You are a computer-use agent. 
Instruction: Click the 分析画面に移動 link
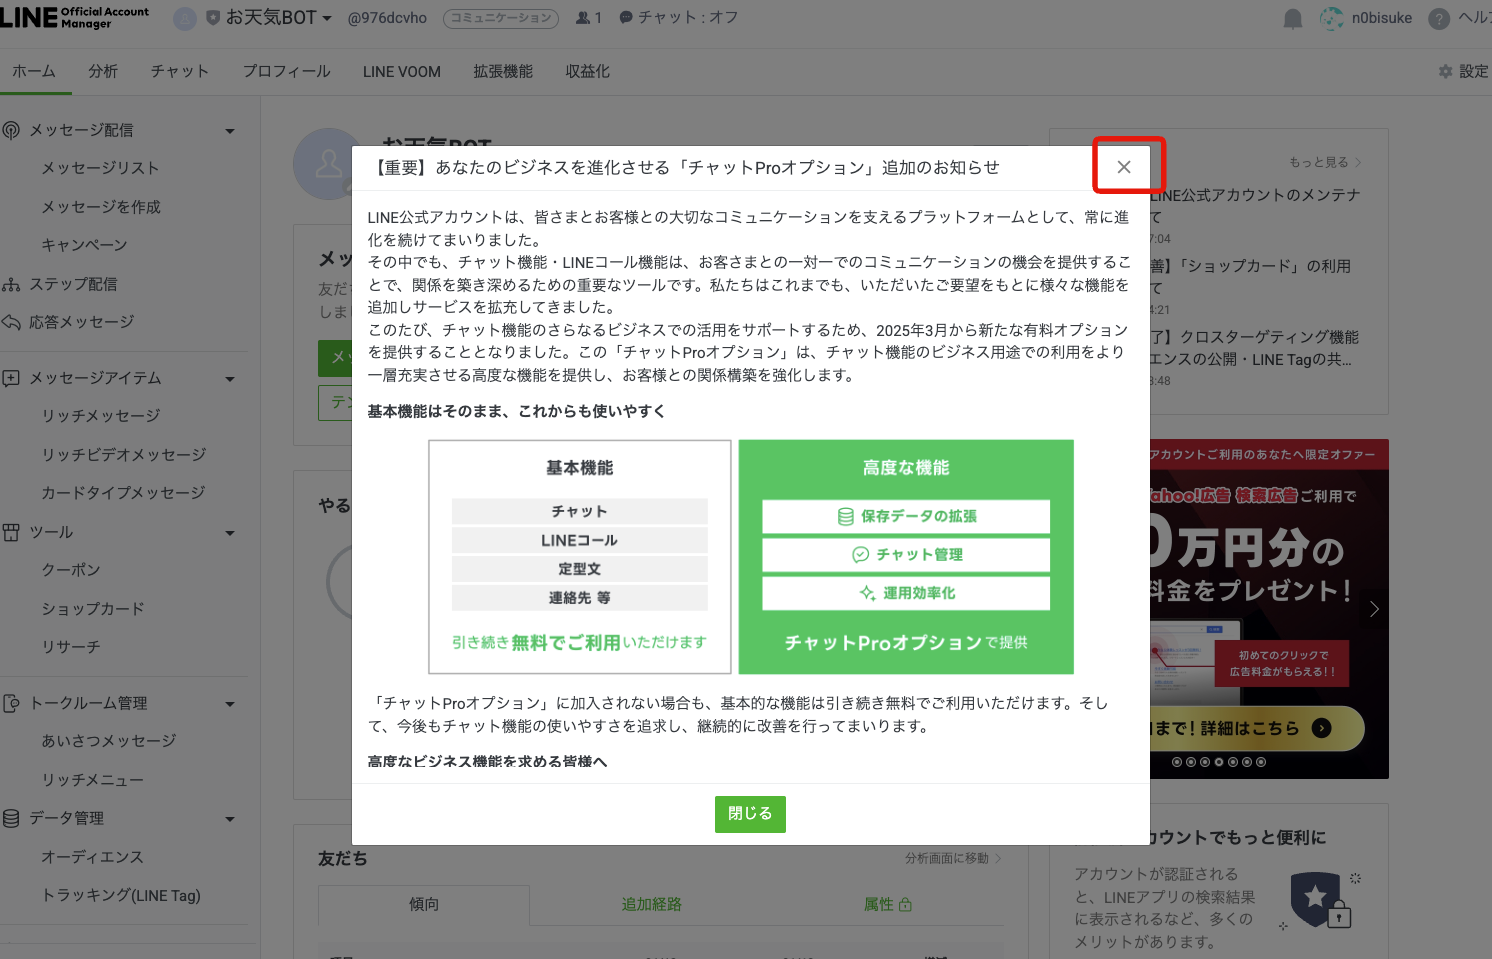pos(953,858)
